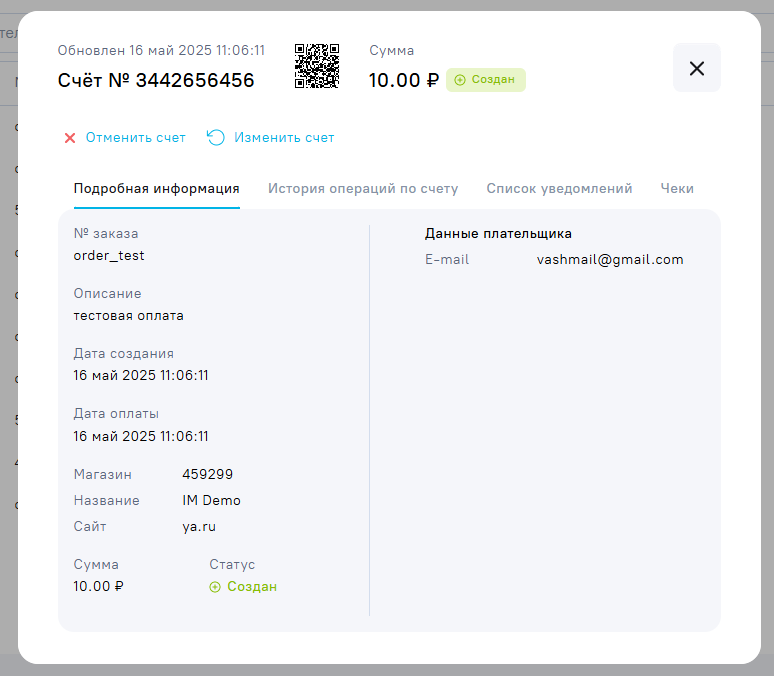The image size is (774, 676).
Task: Click the 'E-mail' label
Action: point(447,260)
